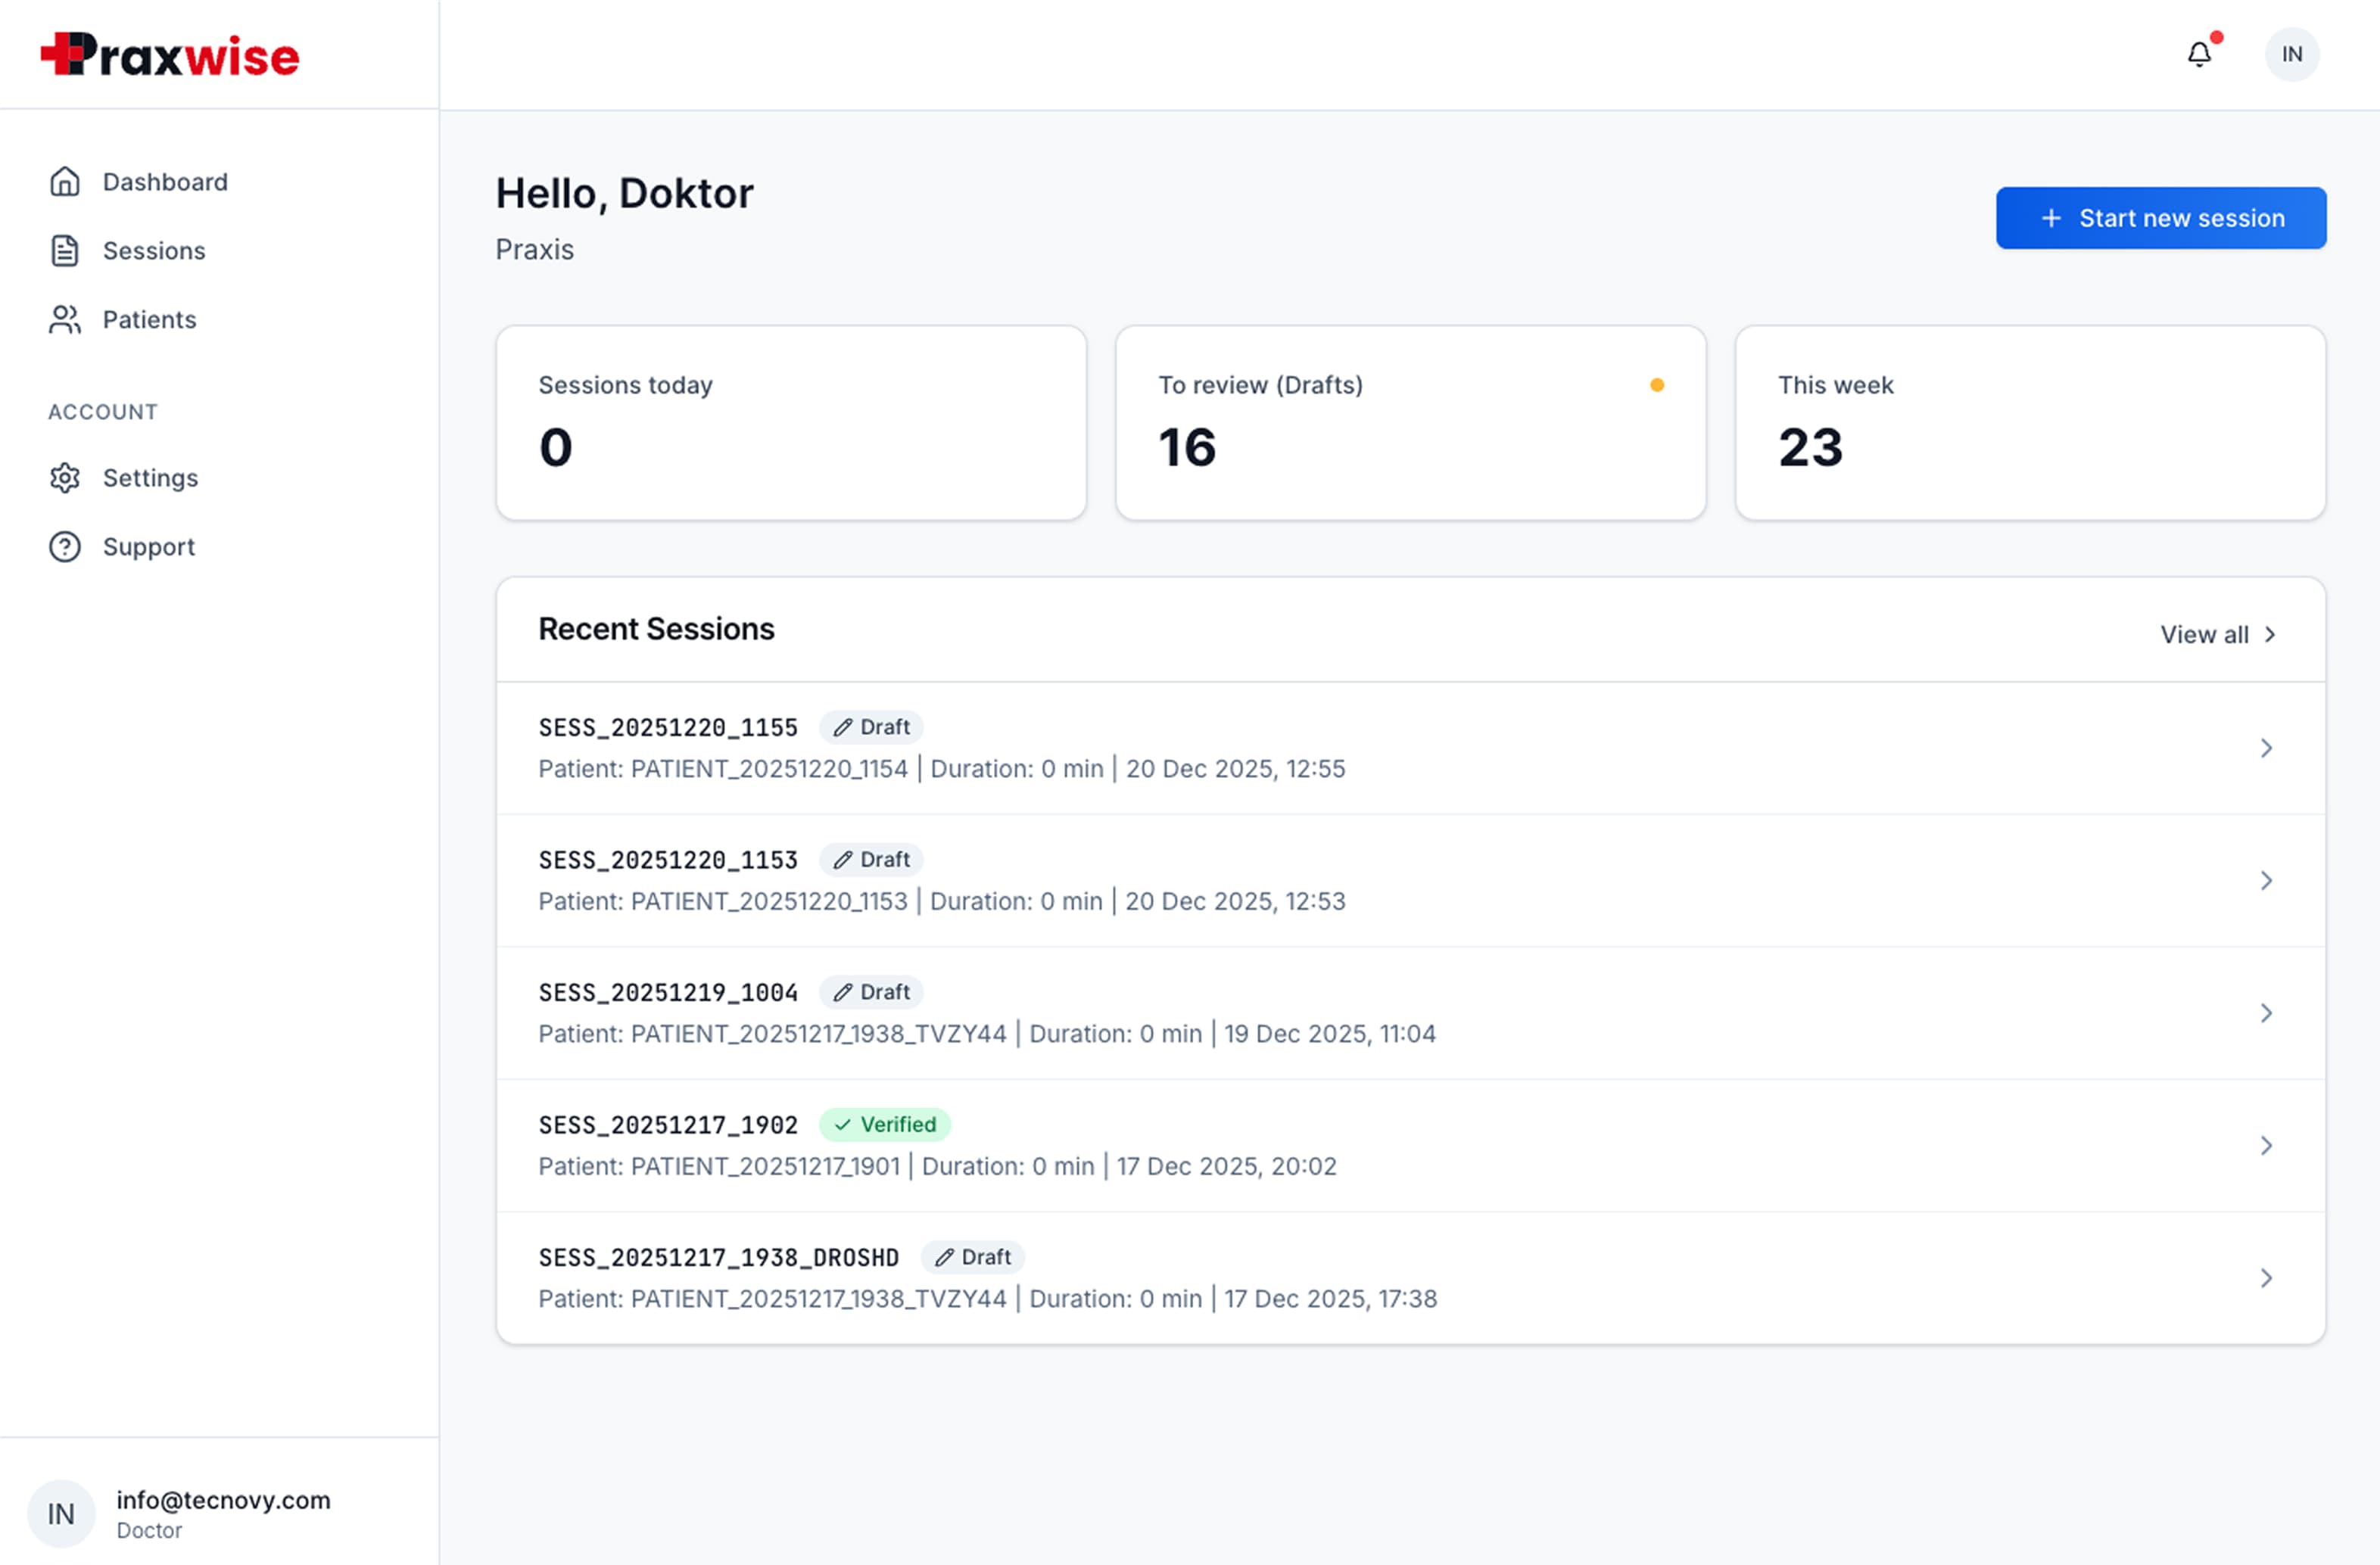2380x1565 pixels.
Task: Open SESS_20251219_1004 details with right arrow
Action: (2266, 1013)
